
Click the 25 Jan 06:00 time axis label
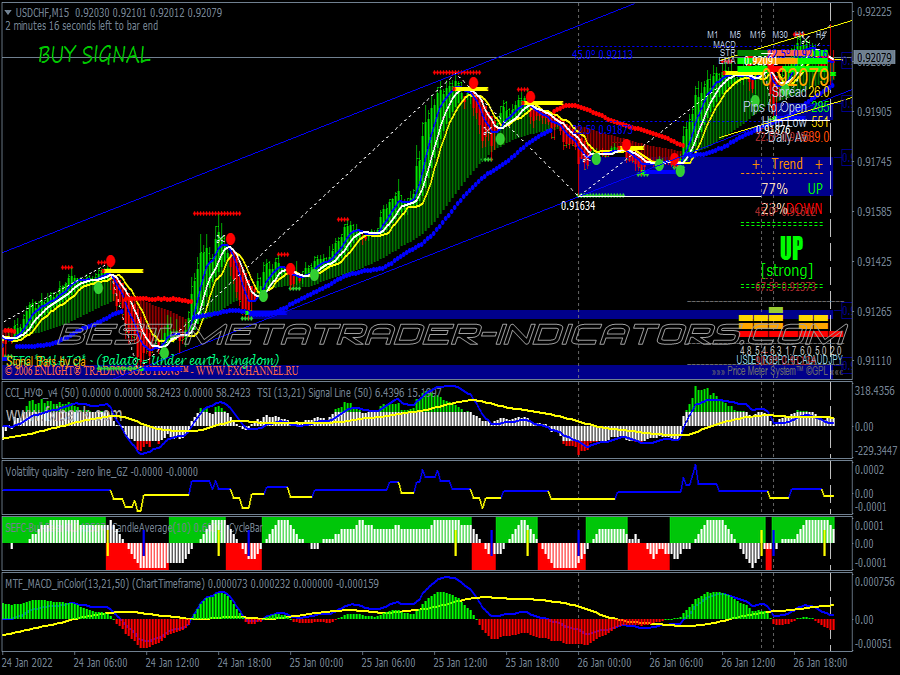pyautogui.click(x=389, y=662)
